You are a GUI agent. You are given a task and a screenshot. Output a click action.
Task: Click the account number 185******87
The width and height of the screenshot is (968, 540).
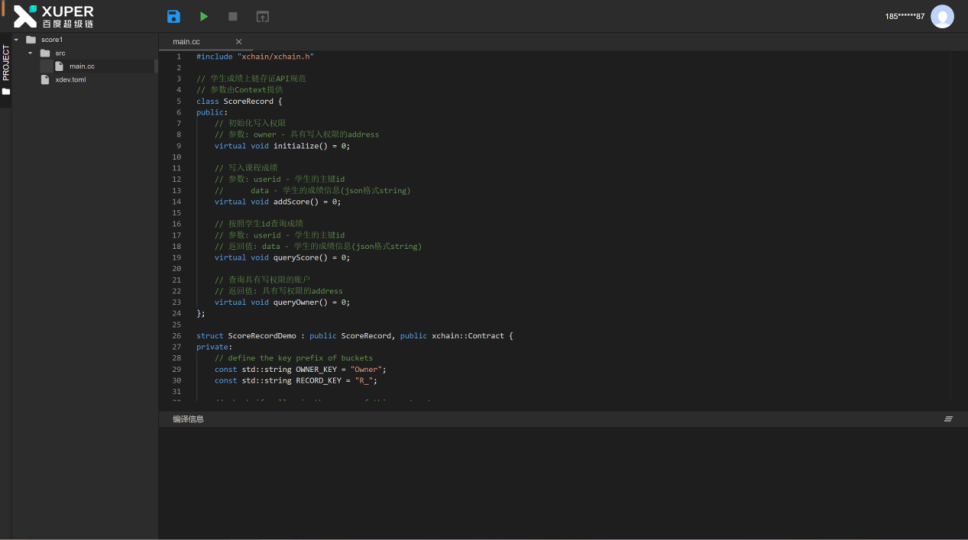click(904, 16)
